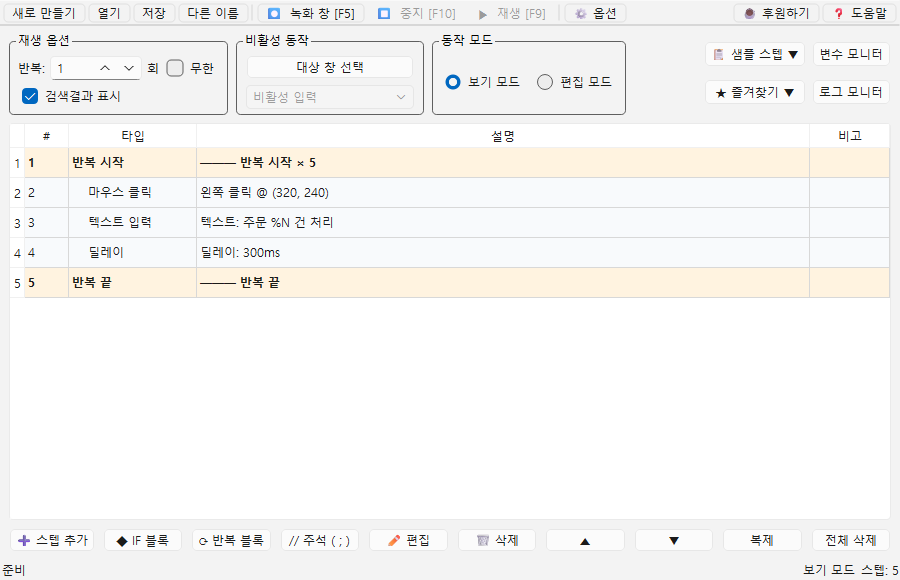Increase the 반복 count with up arrow

pos(104,68)
